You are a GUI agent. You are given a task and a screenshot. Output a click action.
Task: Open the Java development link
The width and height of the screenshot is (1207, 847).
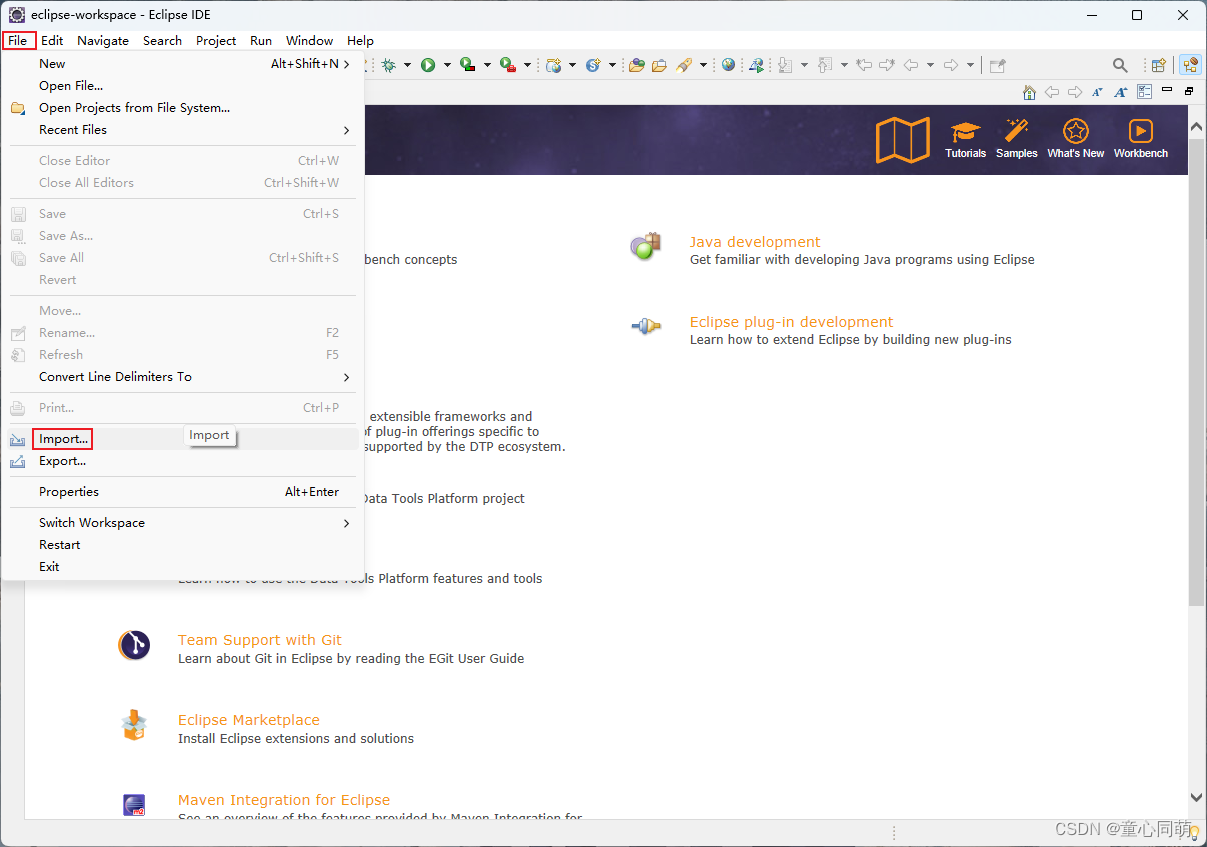pyautogui.click(x=755, y=242)
